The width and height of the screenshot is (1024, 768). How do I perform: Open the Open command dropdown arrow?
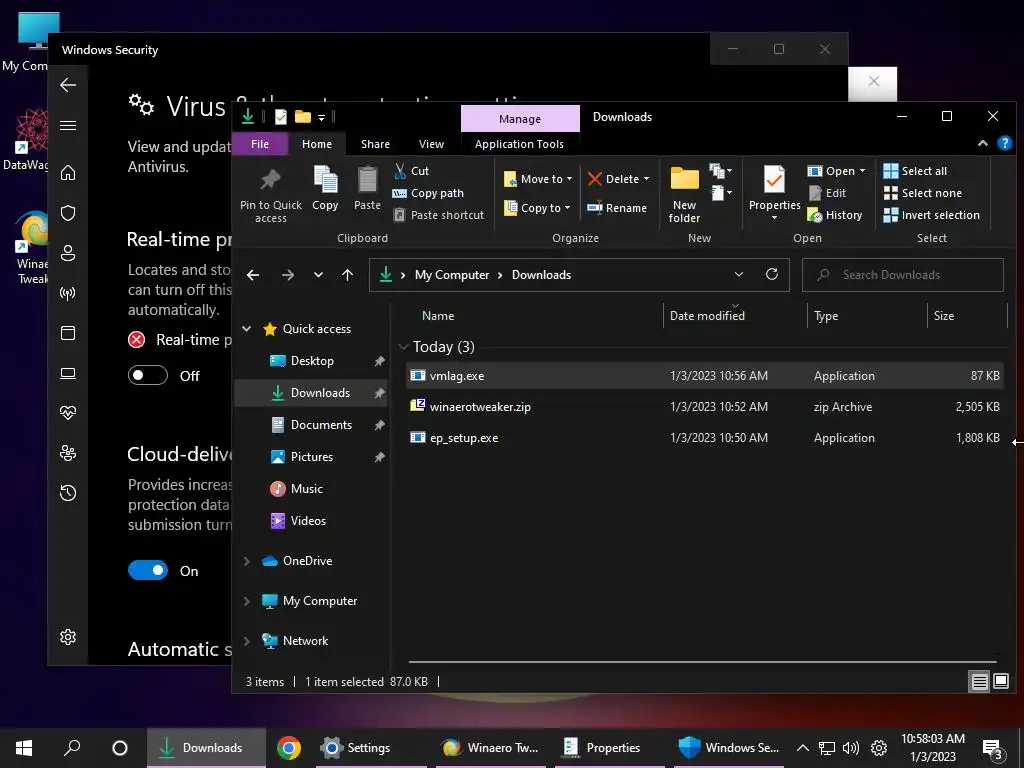click(862, 171)
